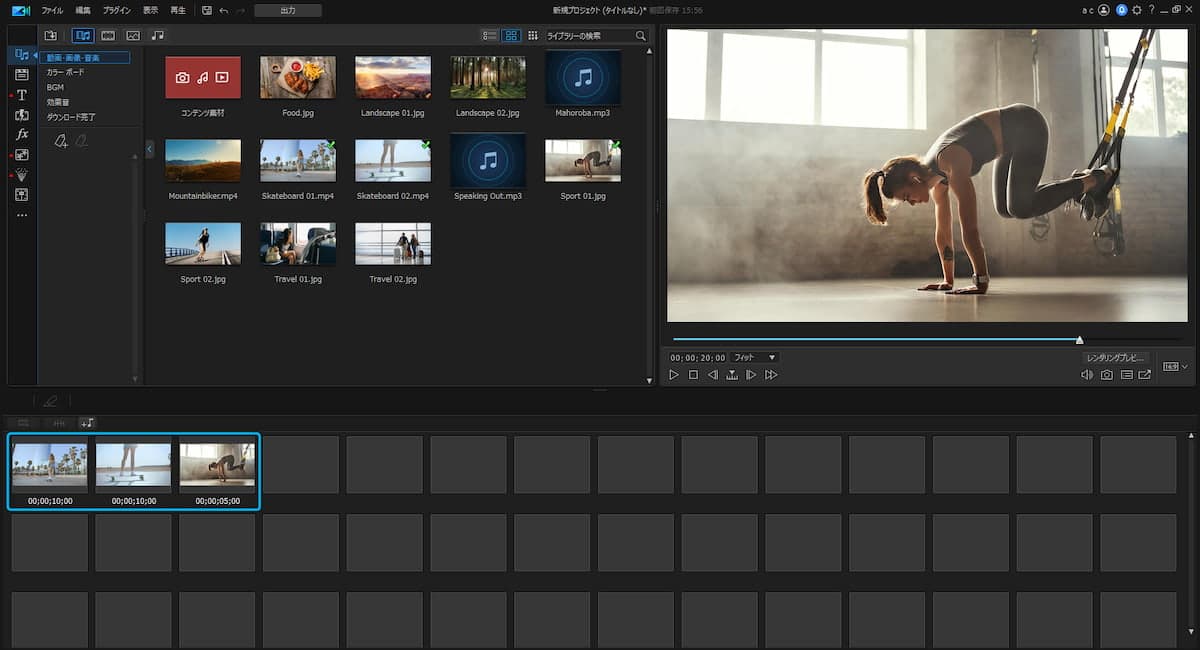1200x650 pixels.
Task: Click the library search magnifier icon
Action: (640, 36)
